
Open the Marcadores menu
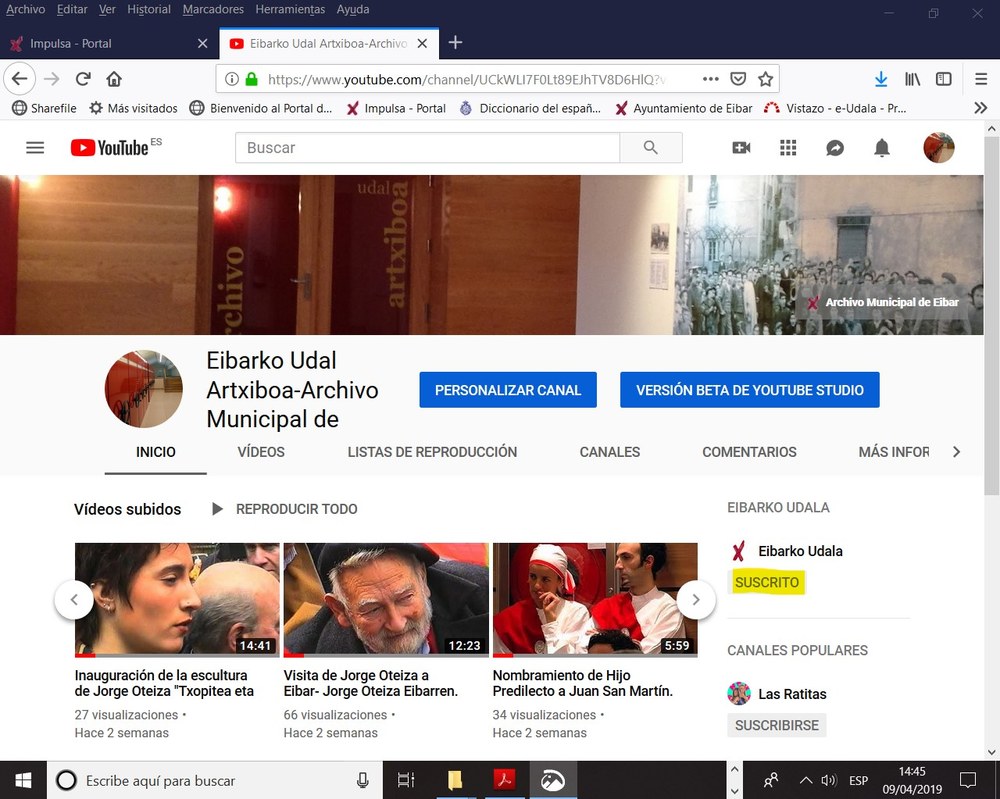(213, 10)
